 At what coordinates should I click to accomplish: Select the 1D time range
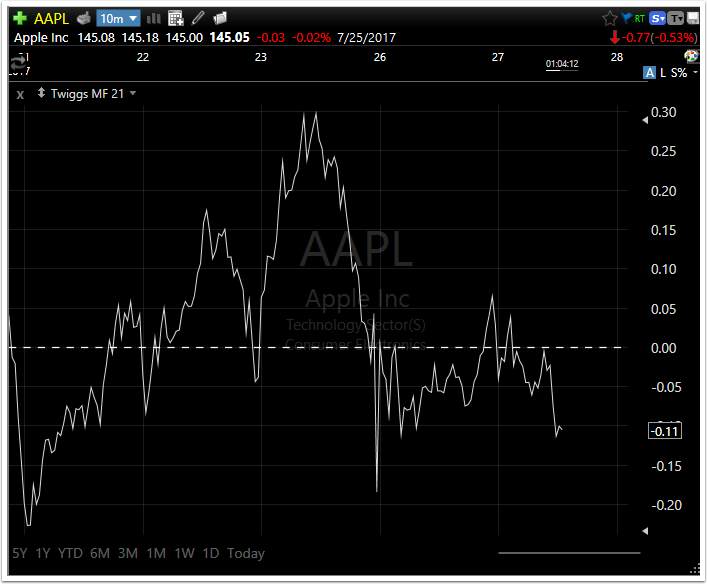coord(211,553)
